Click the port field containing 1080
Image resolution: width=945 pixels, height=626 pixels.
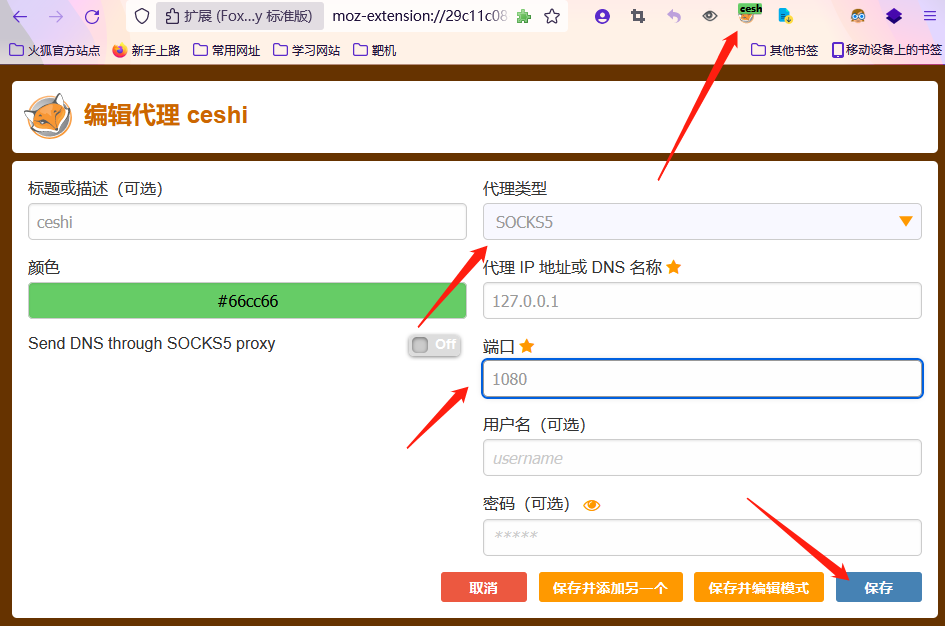click(702, 378)
